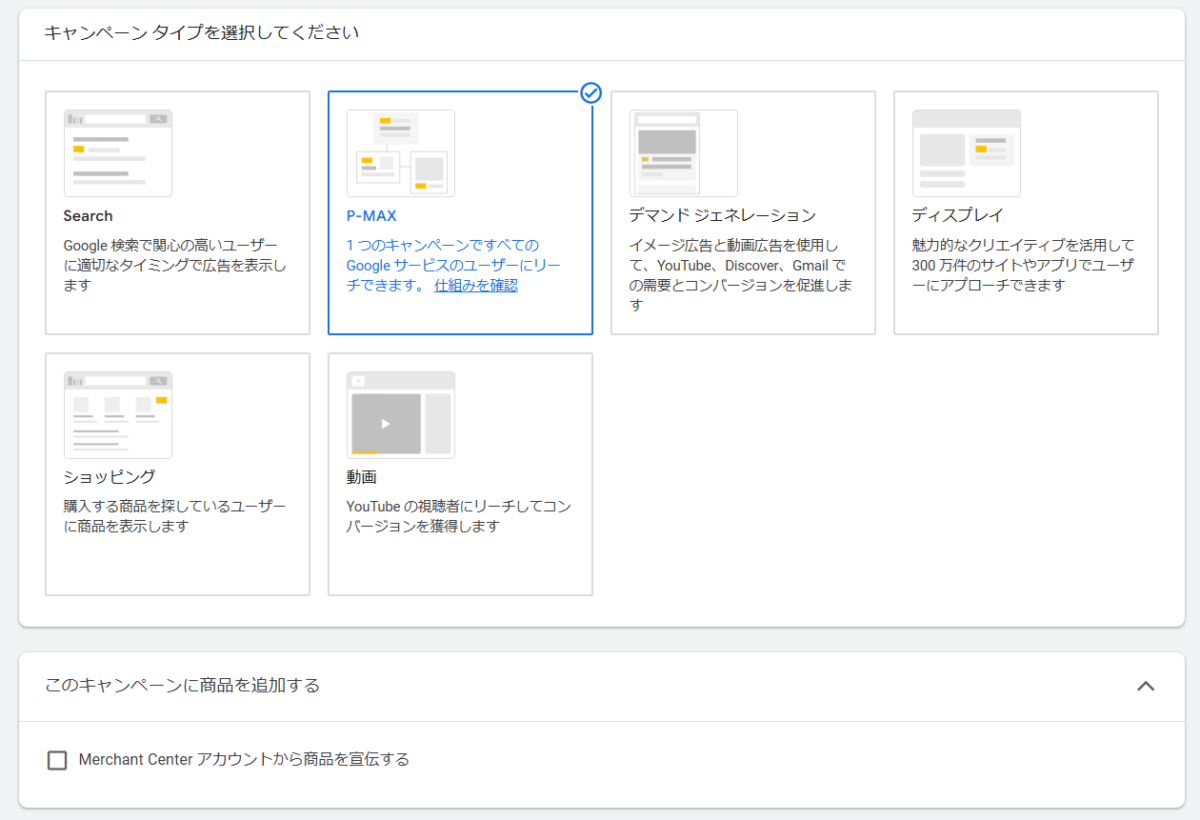The image size is (1200, 820).
Task: Click the このキャンペーンに商品を追加する heading text
Action: click(x=182, y=686)
